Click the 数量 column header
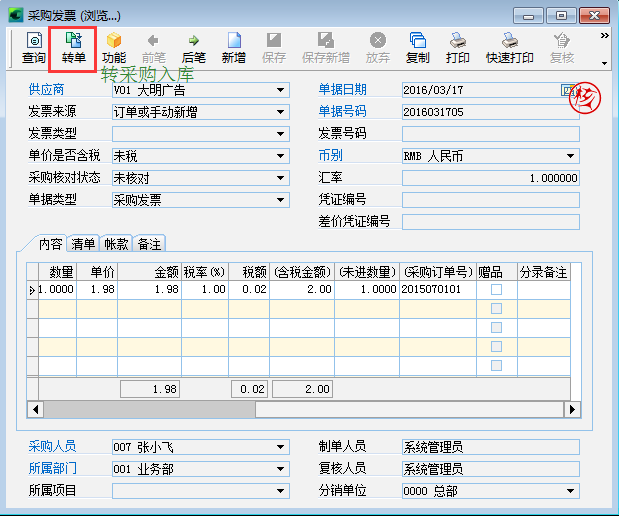619x516 pixels. click(58, 272)
